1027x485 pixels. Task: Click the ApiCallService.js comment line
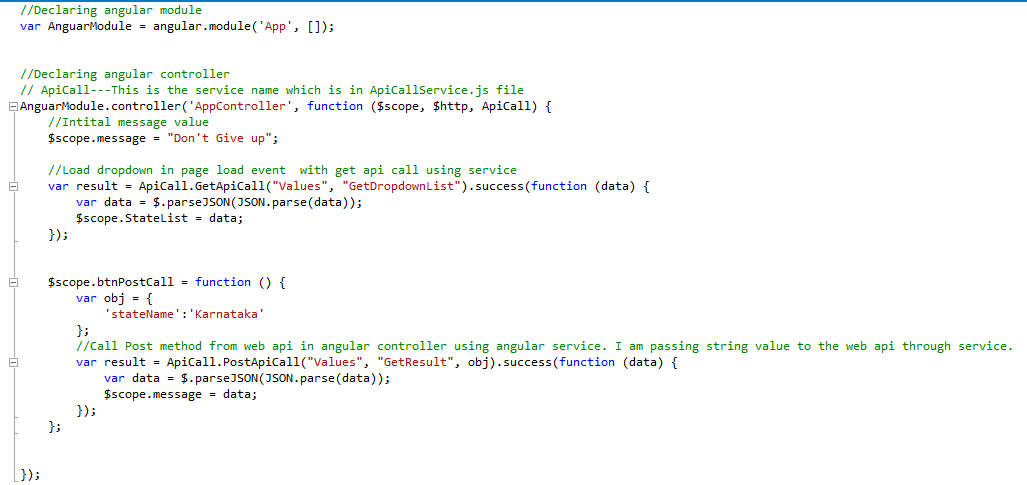point(272,90)
